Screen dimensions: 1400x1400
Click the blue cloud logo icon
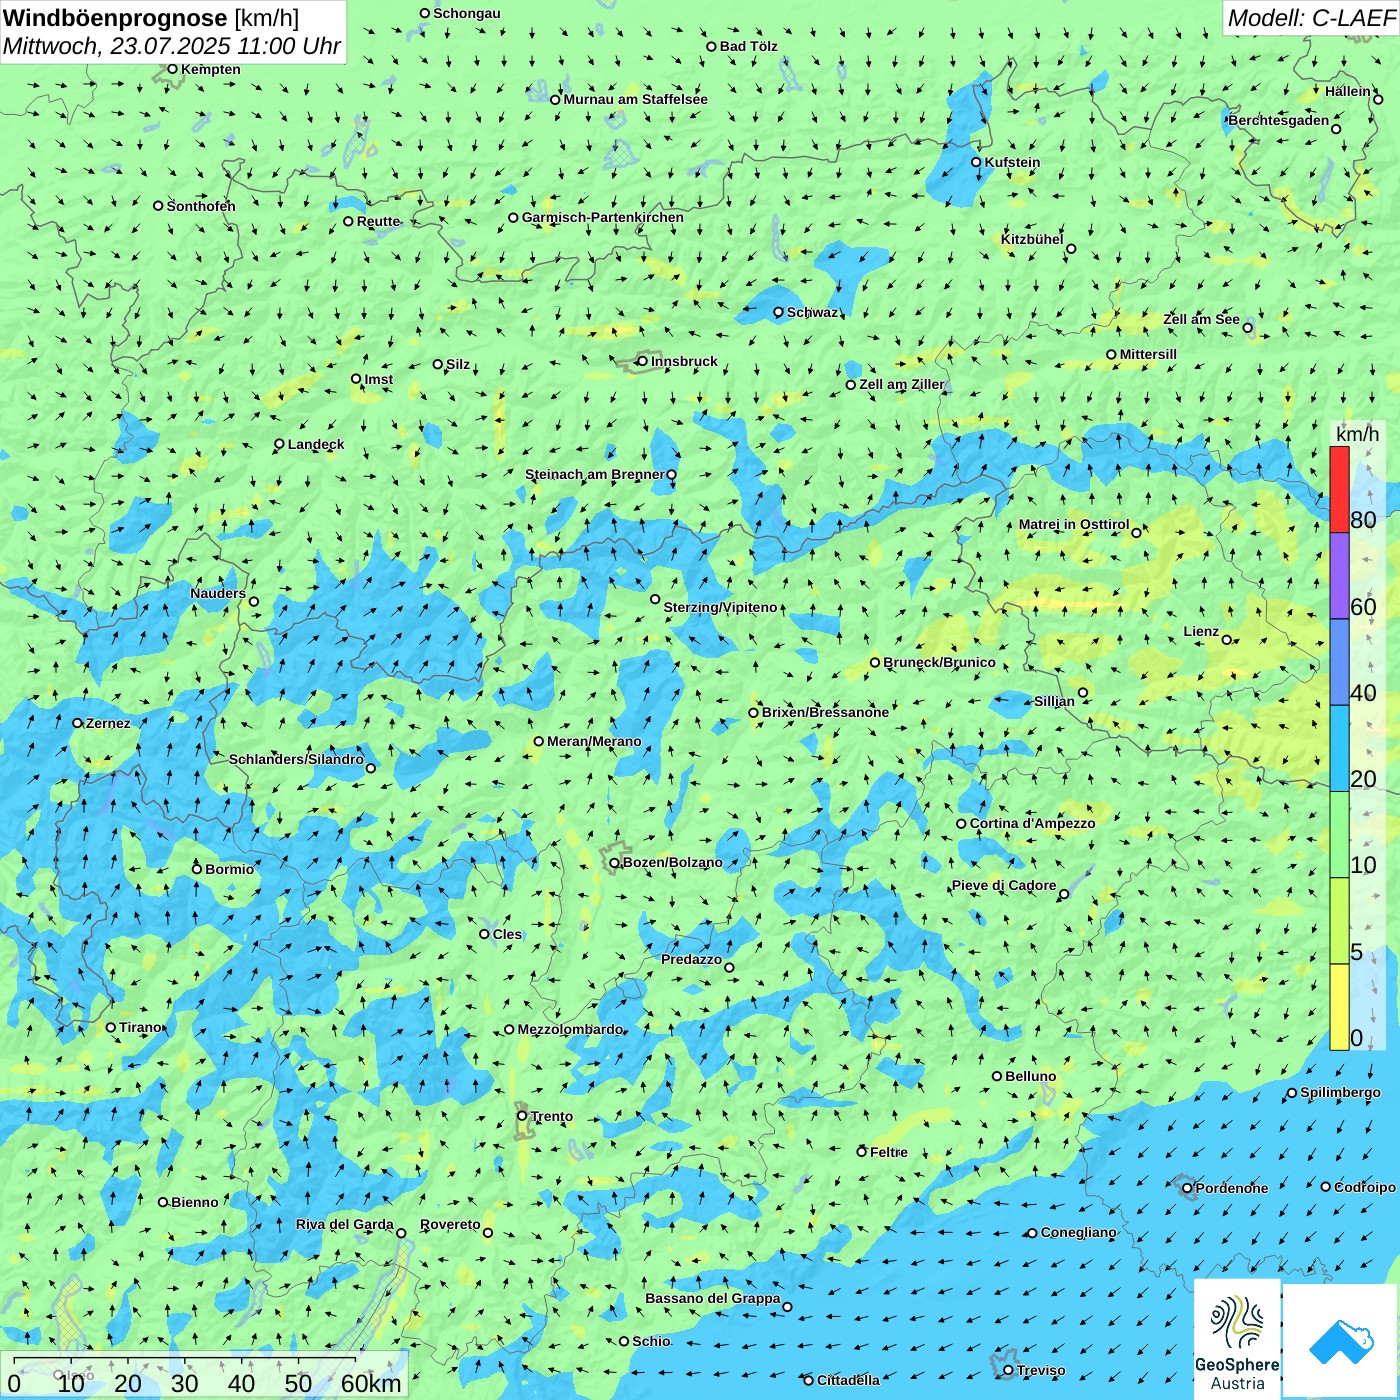tap(1341, 1342)
